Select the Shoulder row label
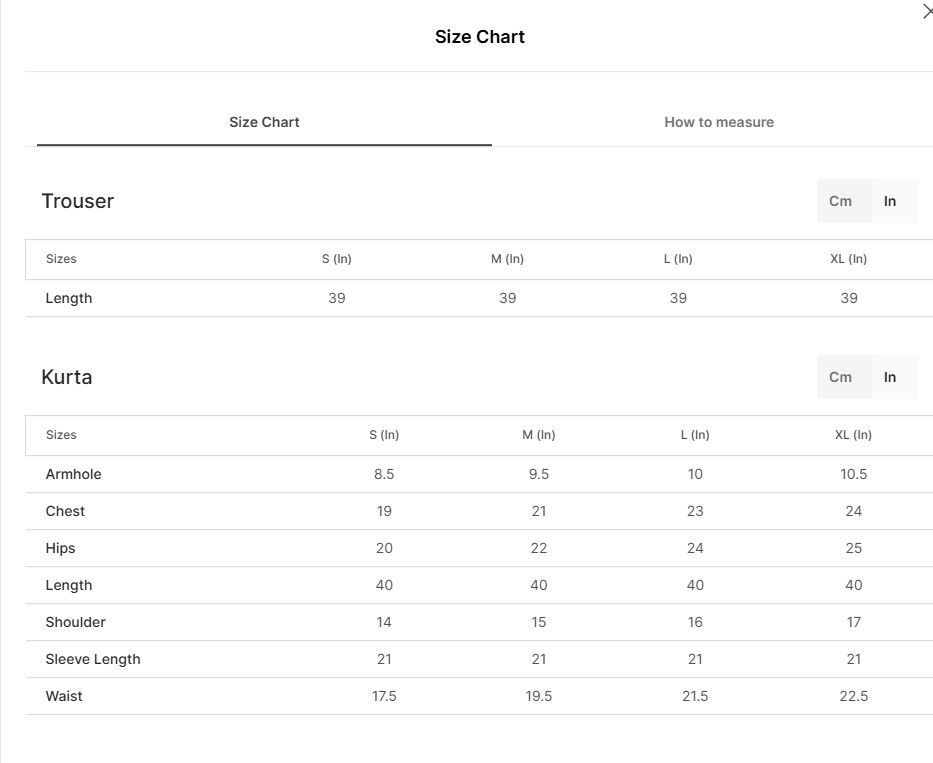 point(75,622)
